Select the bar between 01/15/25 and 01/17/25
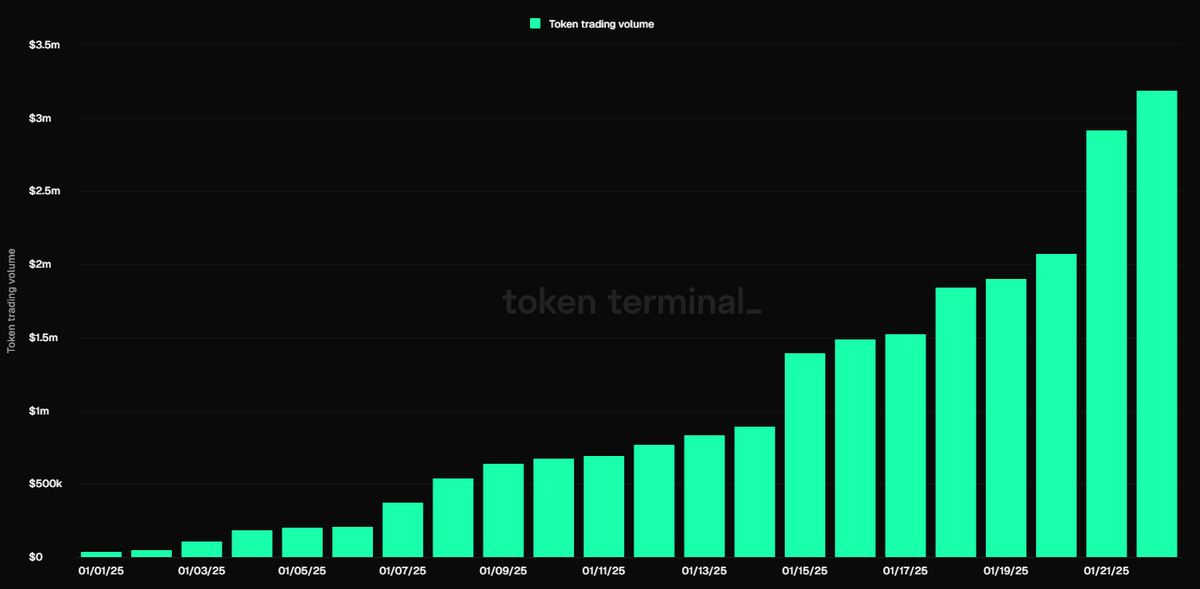This screenshot has width=1200, height=589. (855, 448)
